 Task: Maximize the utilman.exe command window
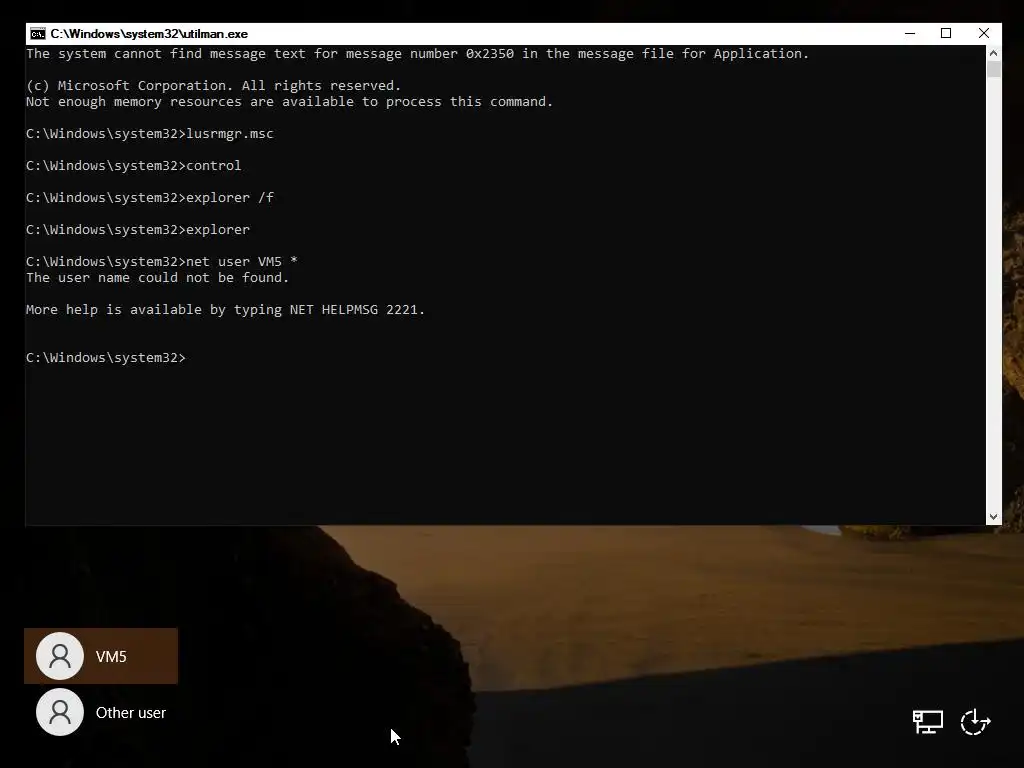(x=946, y=33)
